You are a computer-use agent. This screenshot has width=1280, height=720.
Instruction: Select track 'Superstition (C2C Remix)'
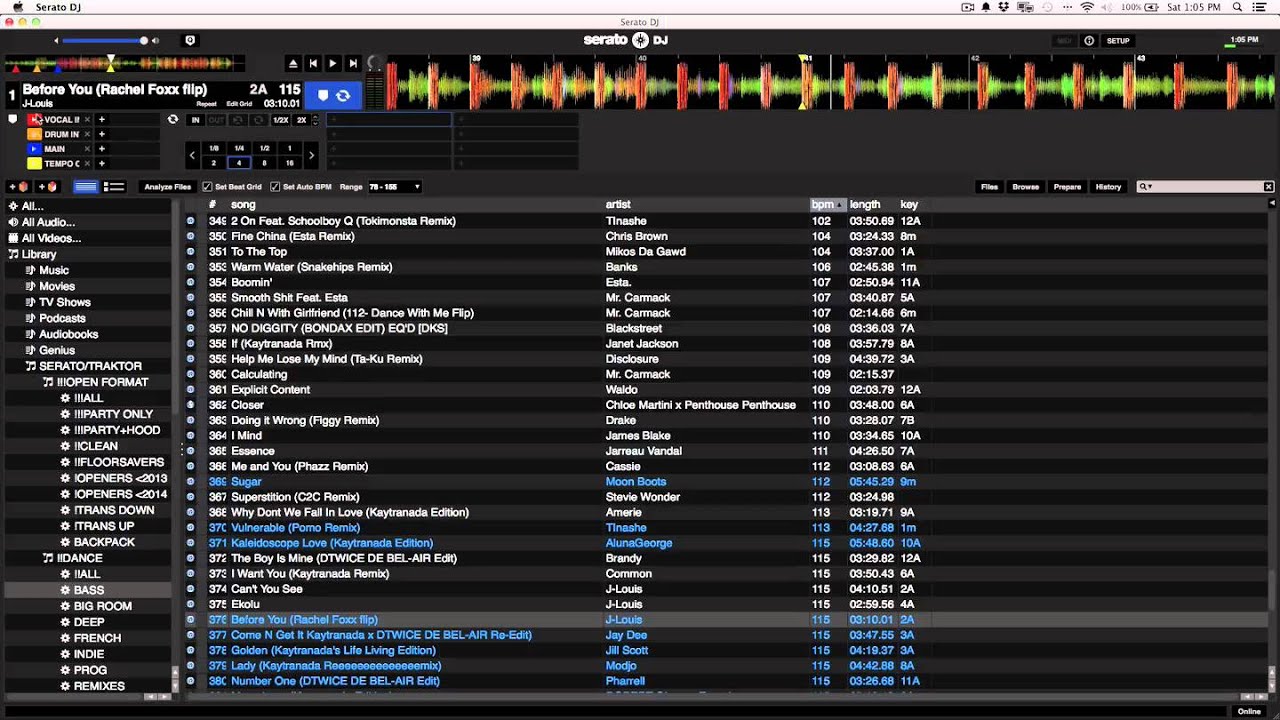[295, 497]
